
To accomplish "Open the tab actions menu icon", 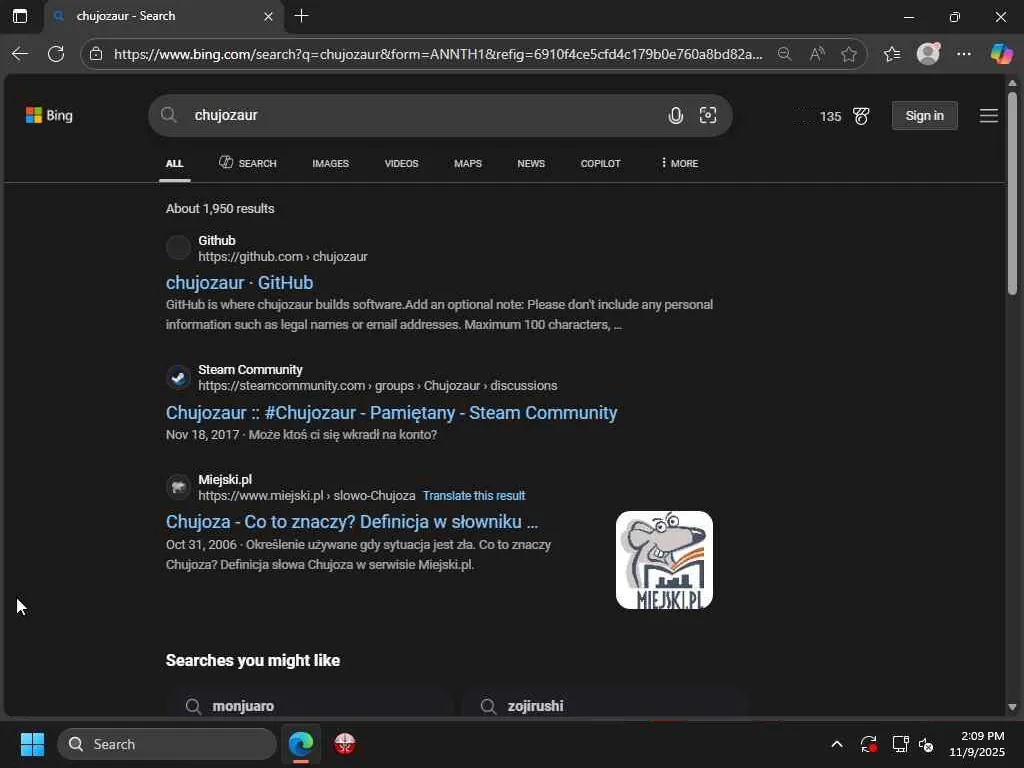I will coord(20,16).
